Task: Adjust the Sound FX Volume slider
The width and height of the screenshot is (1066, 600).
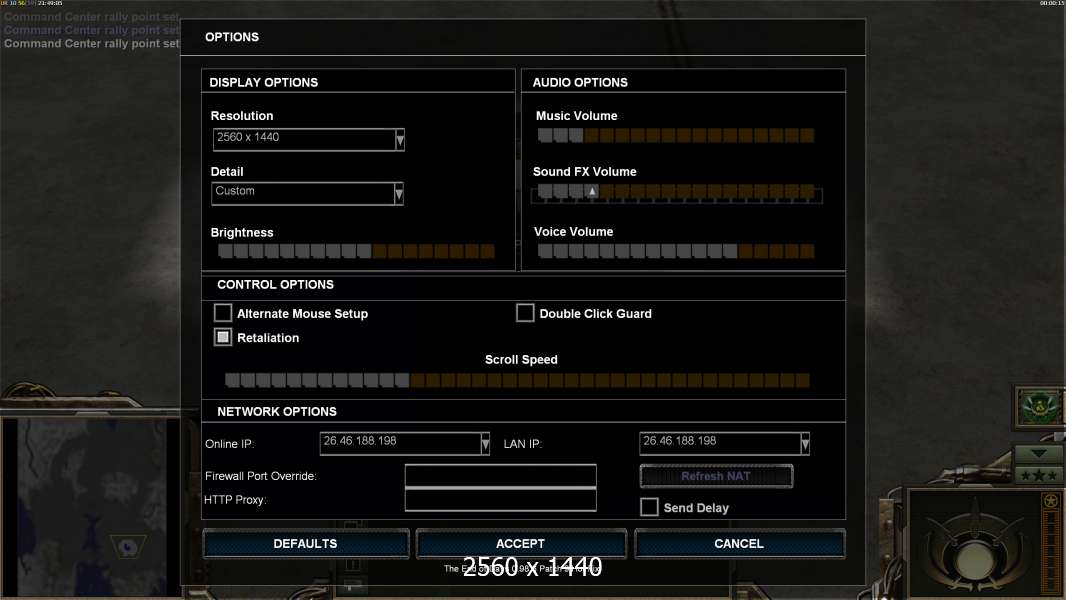Action: pyautogui.click(x=676, y=192)
